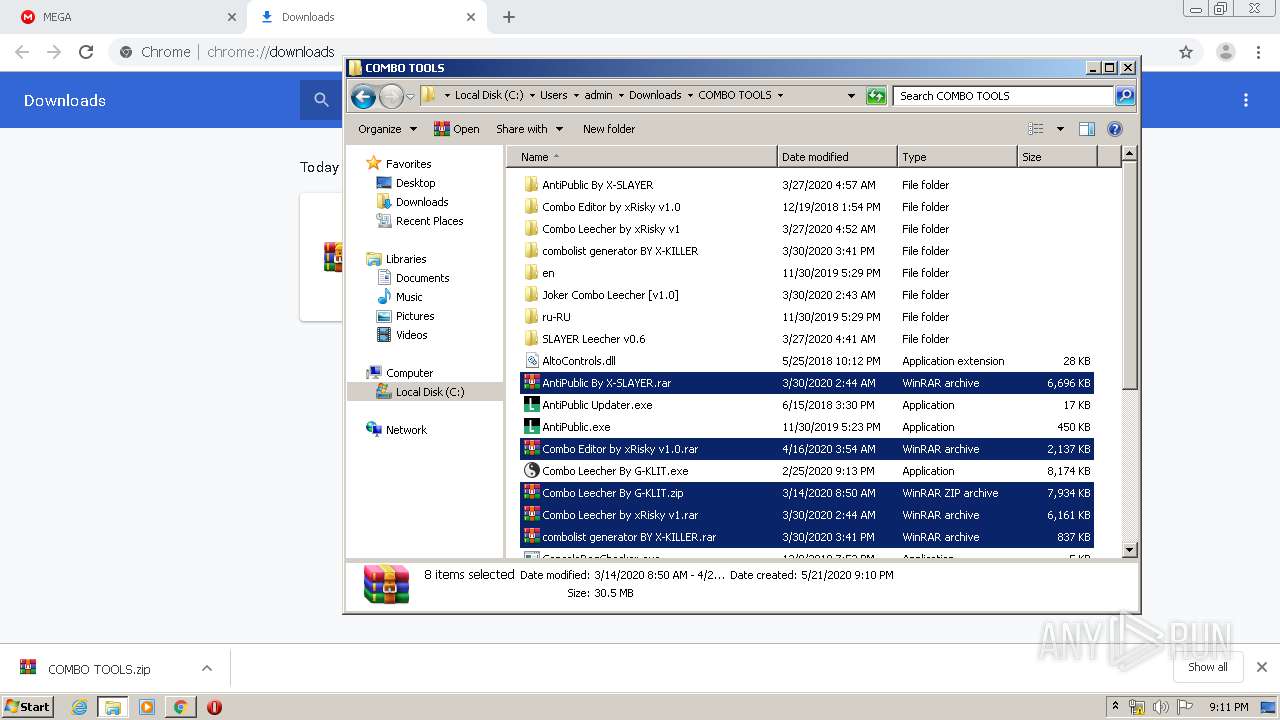Image resolution: width=1280 pixels, height=720 pixels.
Task: Open options arrow for COMBO TOOLS.zip download
Action: click(x=207, y=668)
